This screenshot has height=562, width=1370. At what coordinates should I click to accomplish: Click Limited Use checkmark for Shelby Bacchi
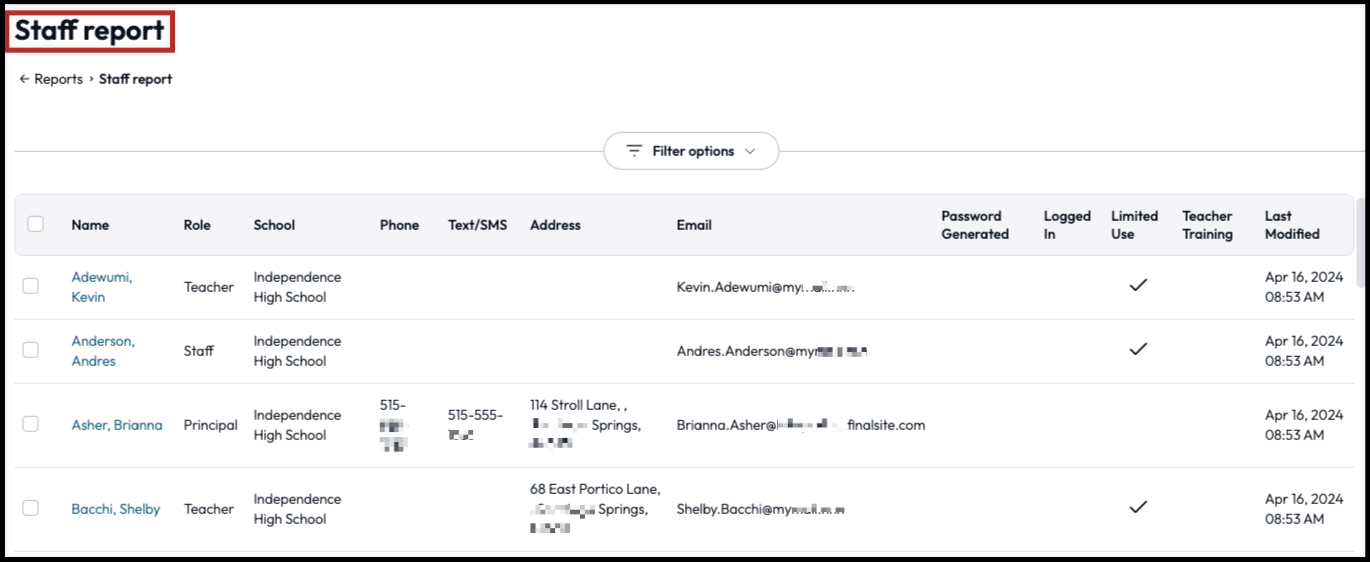1137,507
